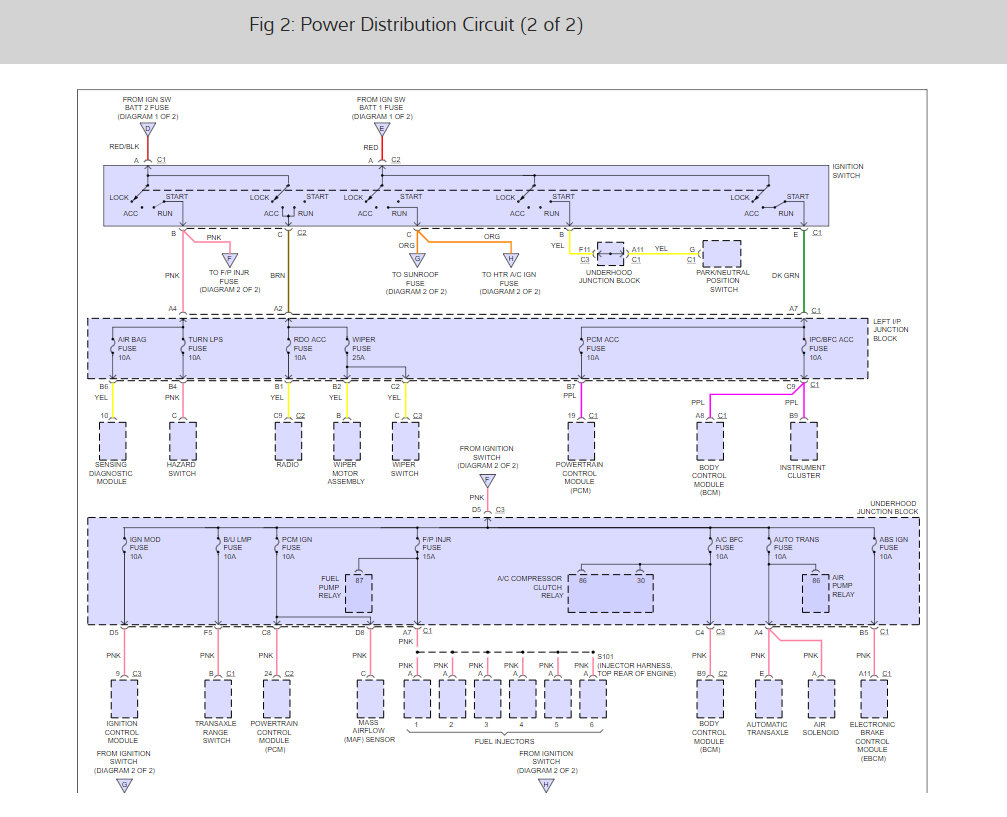Click the yellow YEL wire to Park/Neutral switch
Screen dimensions: 1007x817
pos(663,254)
